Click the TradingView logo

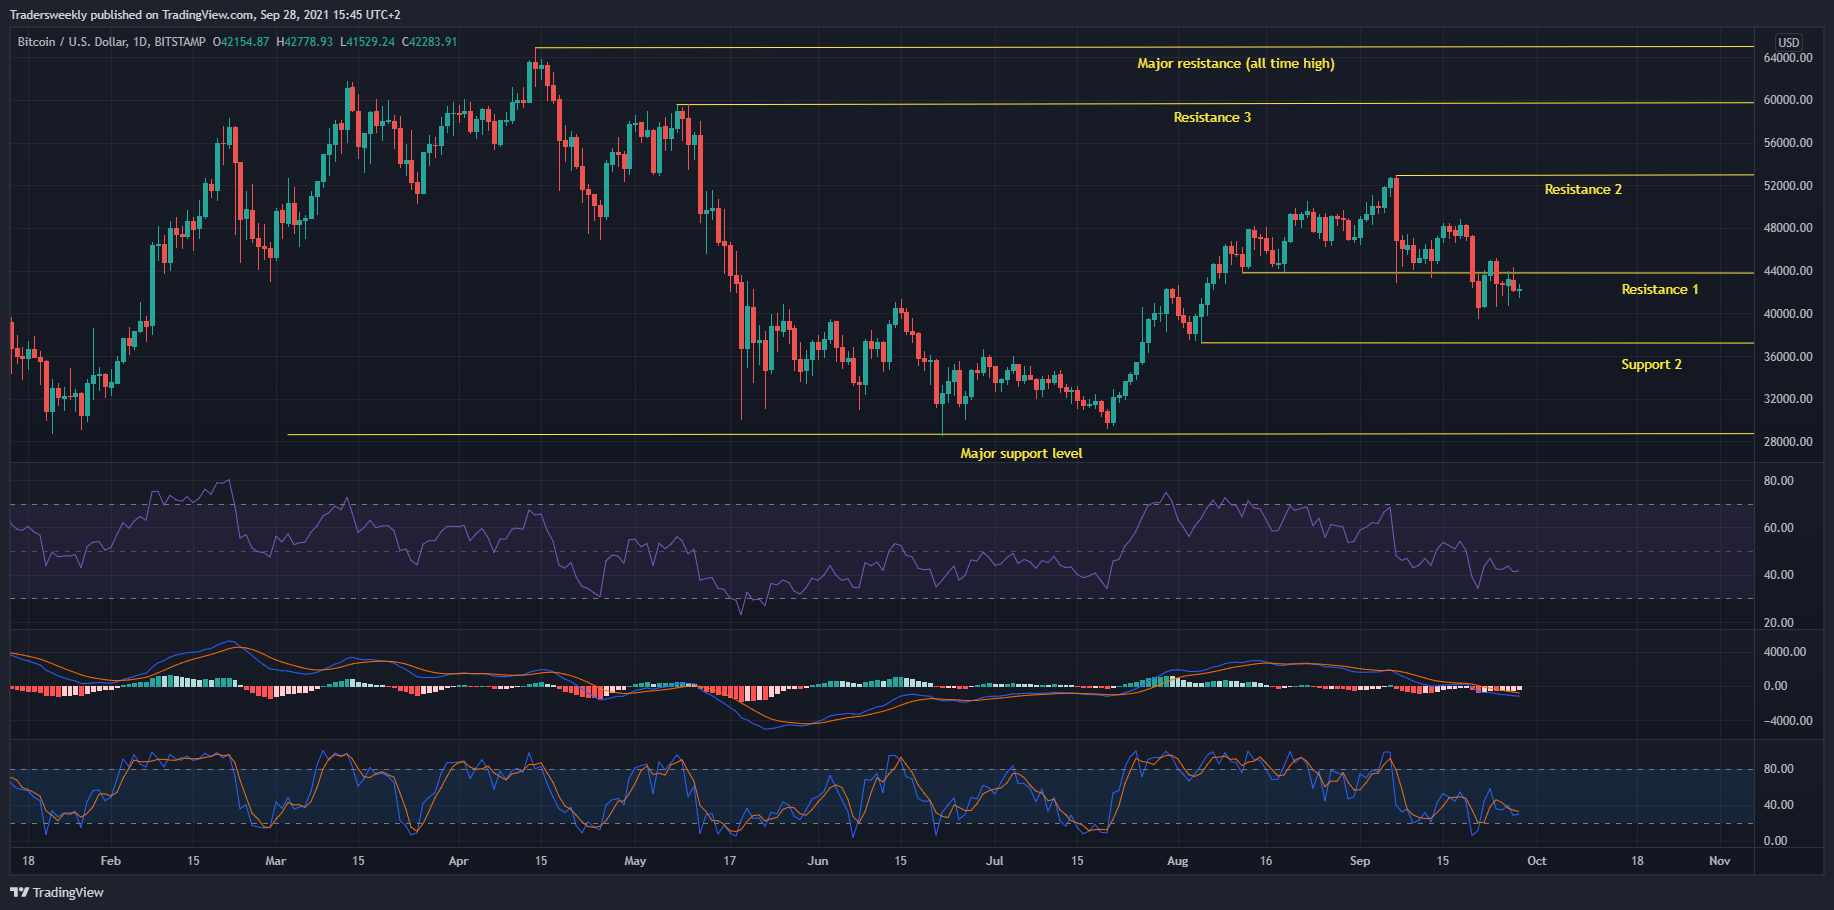tap(57, 892)
